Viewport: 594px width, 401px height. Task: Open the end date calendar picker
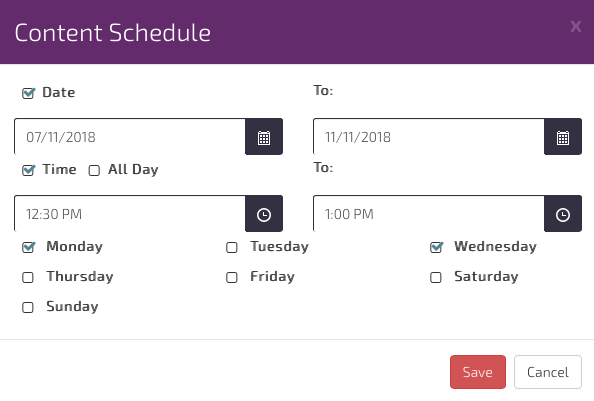(x=563, y=137)
